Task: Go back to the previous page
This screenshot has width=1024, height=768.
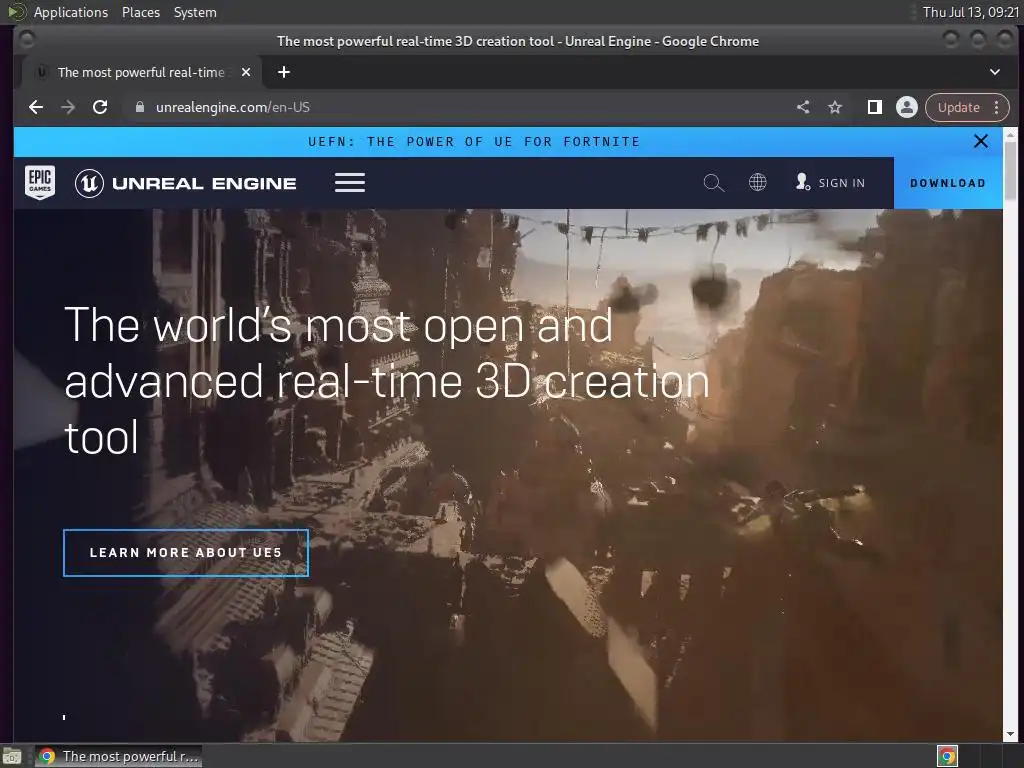Action: pyautogui.click(x=36, y=107)
